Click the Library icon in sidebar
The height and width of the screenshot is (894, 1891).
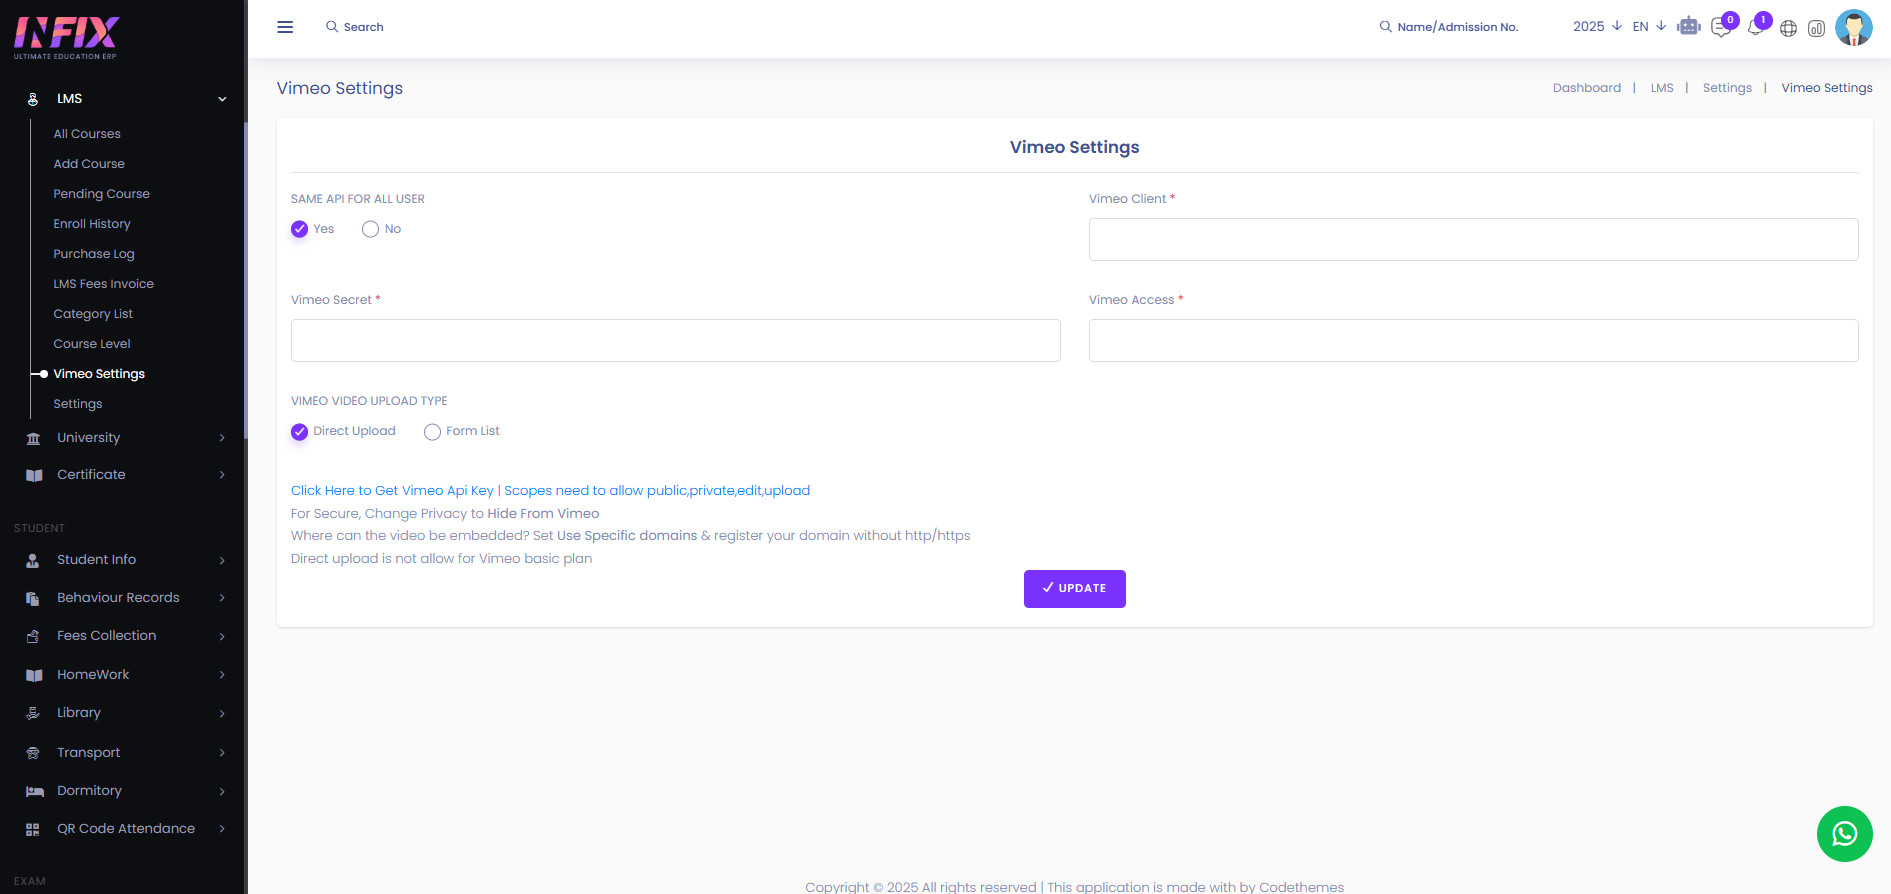pyautogui.click(x=33, y=713)
